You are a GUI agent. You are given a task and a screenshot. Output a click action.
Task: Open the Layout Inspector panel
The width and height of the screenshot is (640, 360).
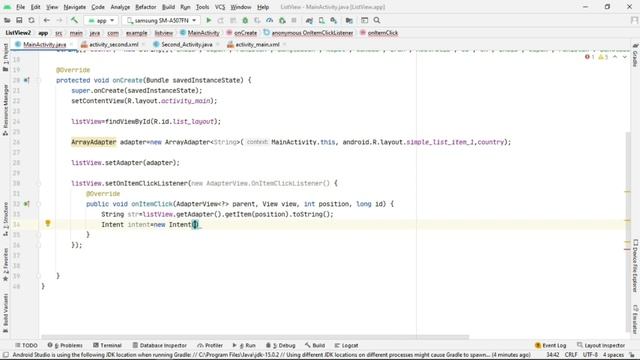pyautogui.click(x=601, y=345)
